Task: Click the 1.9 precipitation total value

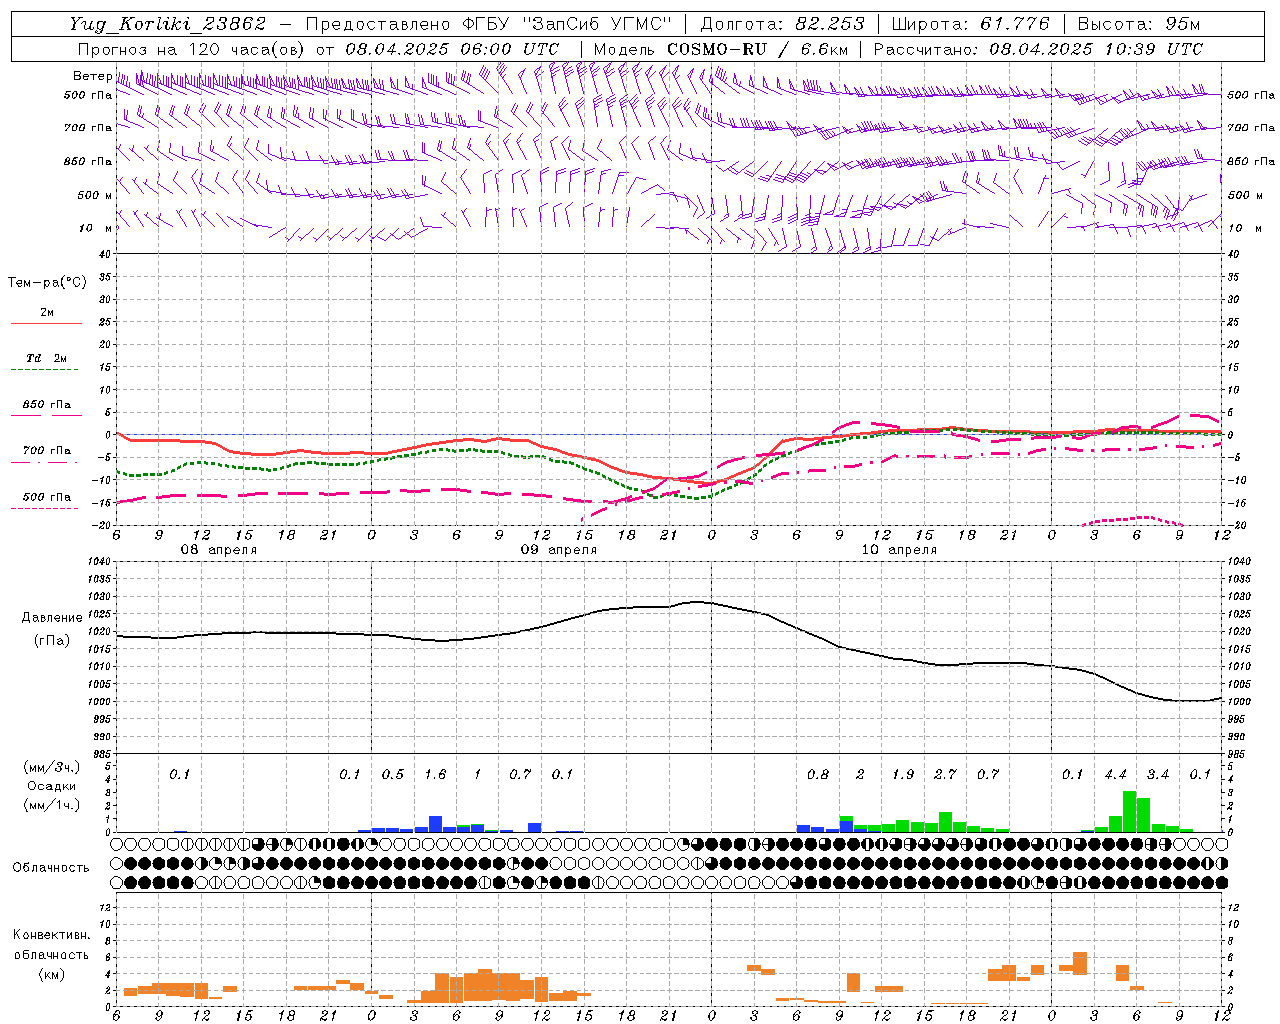Action: tap(902, 774)
